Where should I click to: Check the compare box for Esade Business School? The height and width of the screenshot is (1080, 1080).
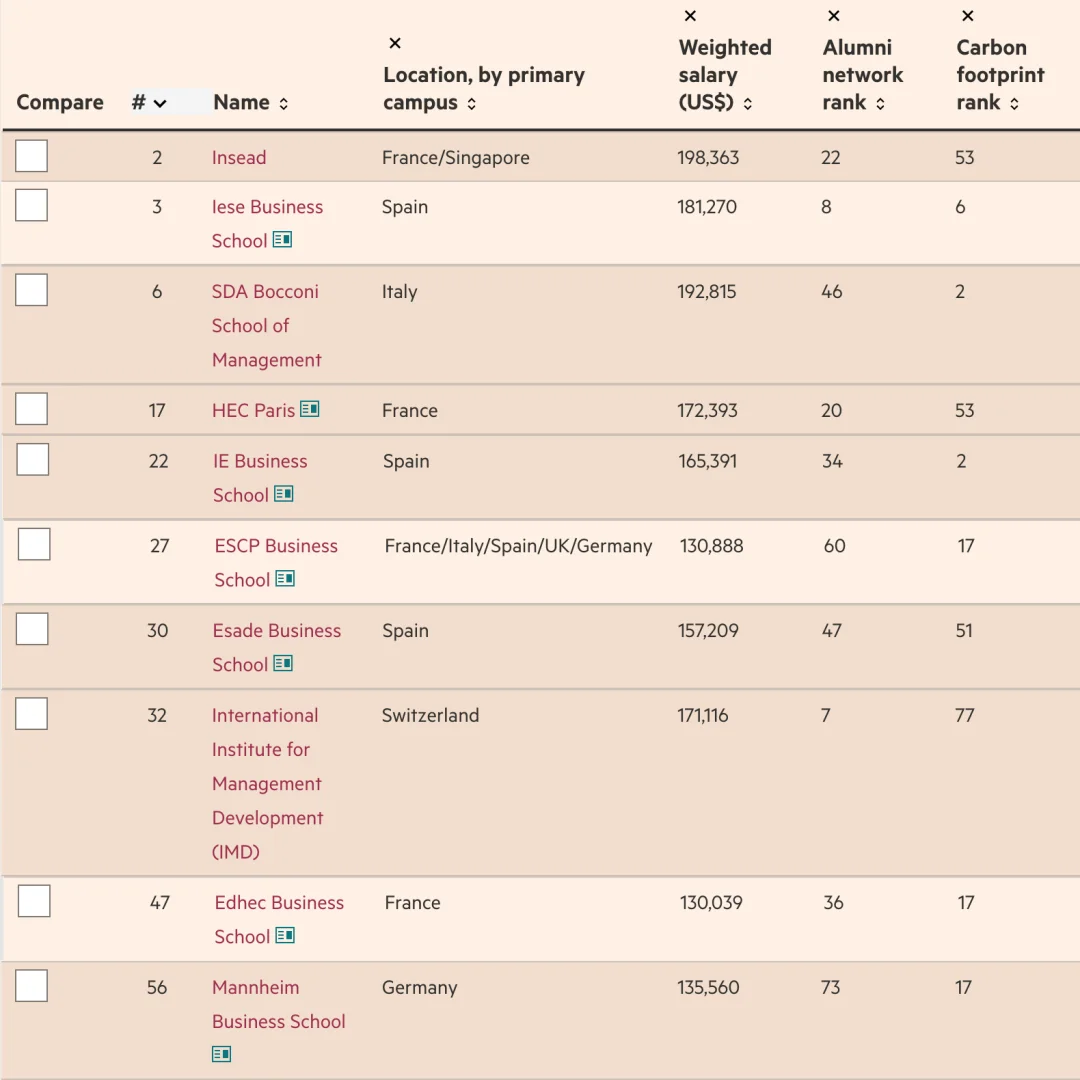32,629
